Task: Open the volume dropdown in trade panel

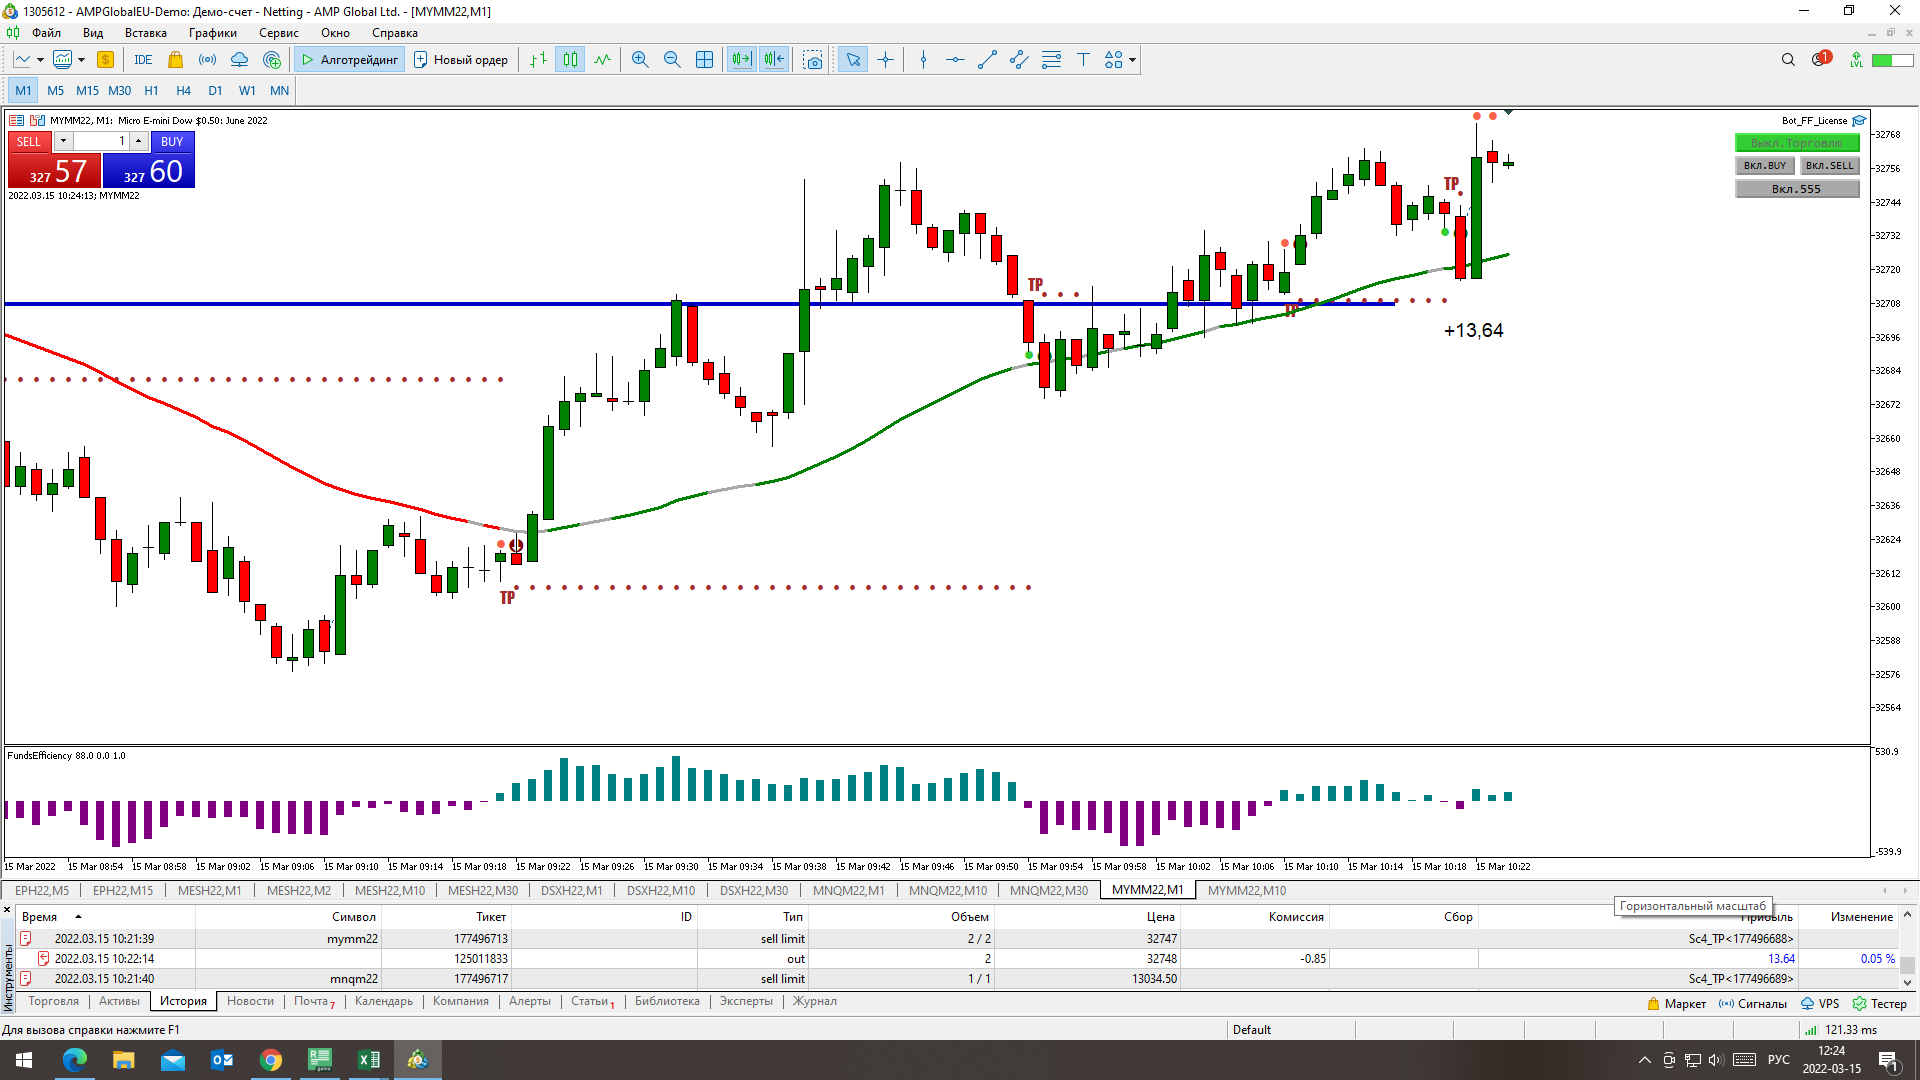Action: click(63, 141)
